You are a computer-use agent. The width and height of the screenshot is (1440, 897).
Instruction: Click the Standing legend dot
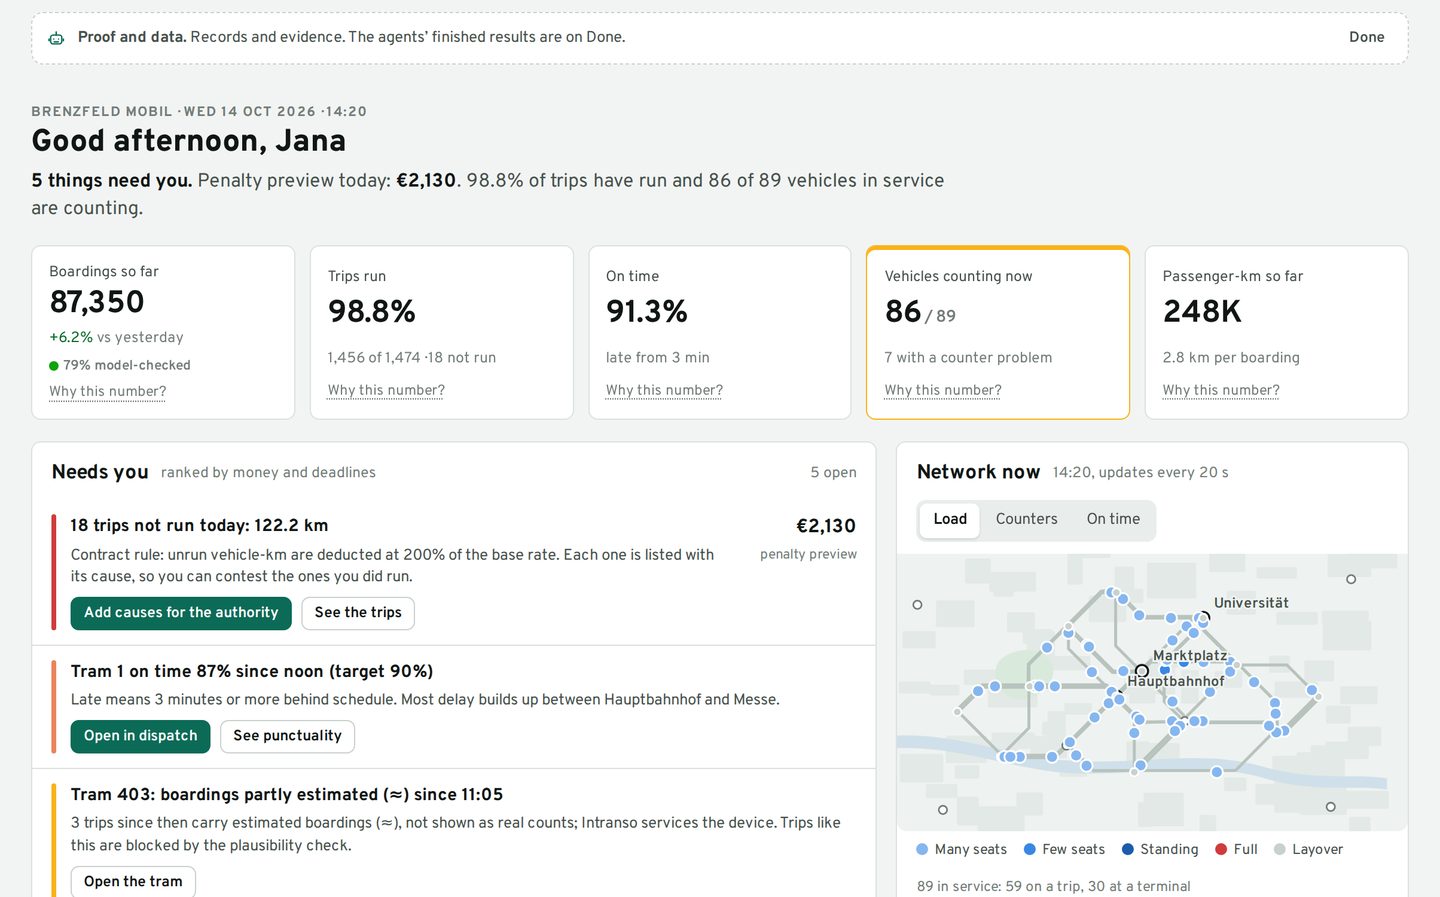[1128, 849]
